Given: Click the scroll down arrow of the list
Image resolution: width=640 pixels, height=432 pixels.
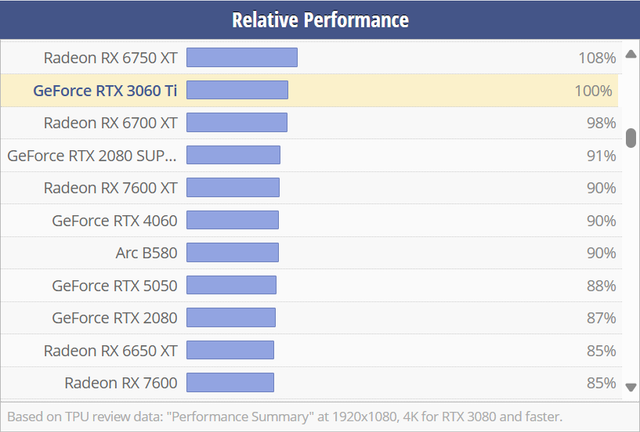Looking at the screenshot, I should (631, 386).
